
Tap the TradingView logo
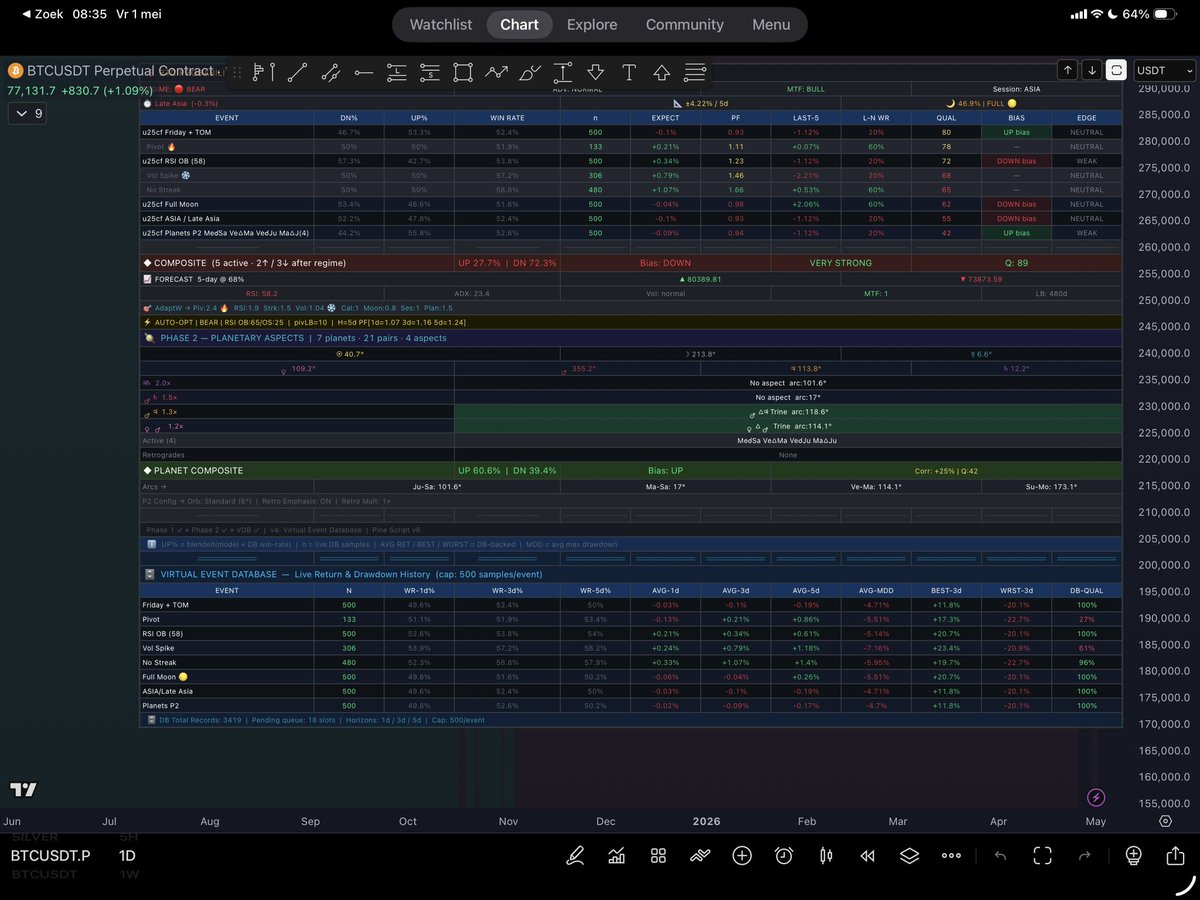(24, 790)
